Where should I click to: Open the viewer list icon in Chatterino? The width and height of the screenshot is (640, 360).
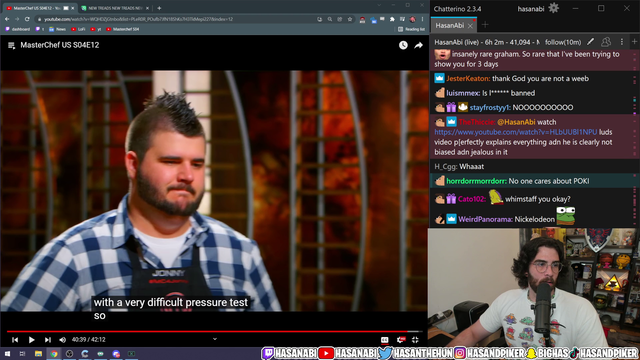606,42
